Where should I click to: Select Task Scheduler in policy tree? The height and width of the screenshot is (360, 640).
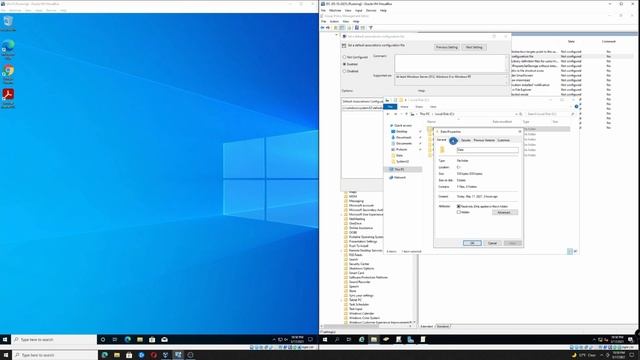coord(359,304)
